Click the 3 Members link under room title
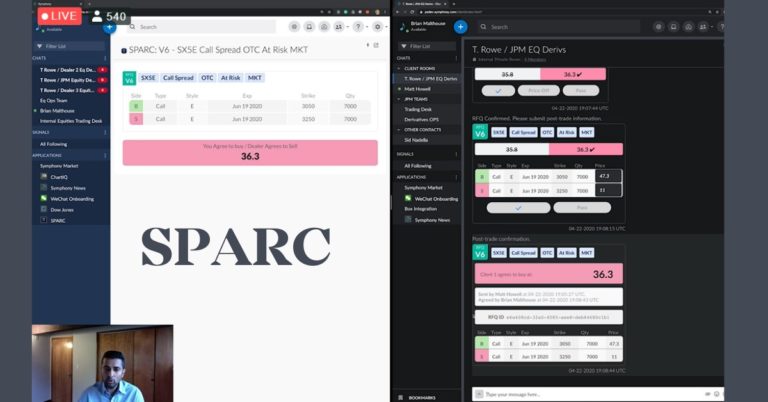Screen dimensions: 768x402 click(535, 60)
